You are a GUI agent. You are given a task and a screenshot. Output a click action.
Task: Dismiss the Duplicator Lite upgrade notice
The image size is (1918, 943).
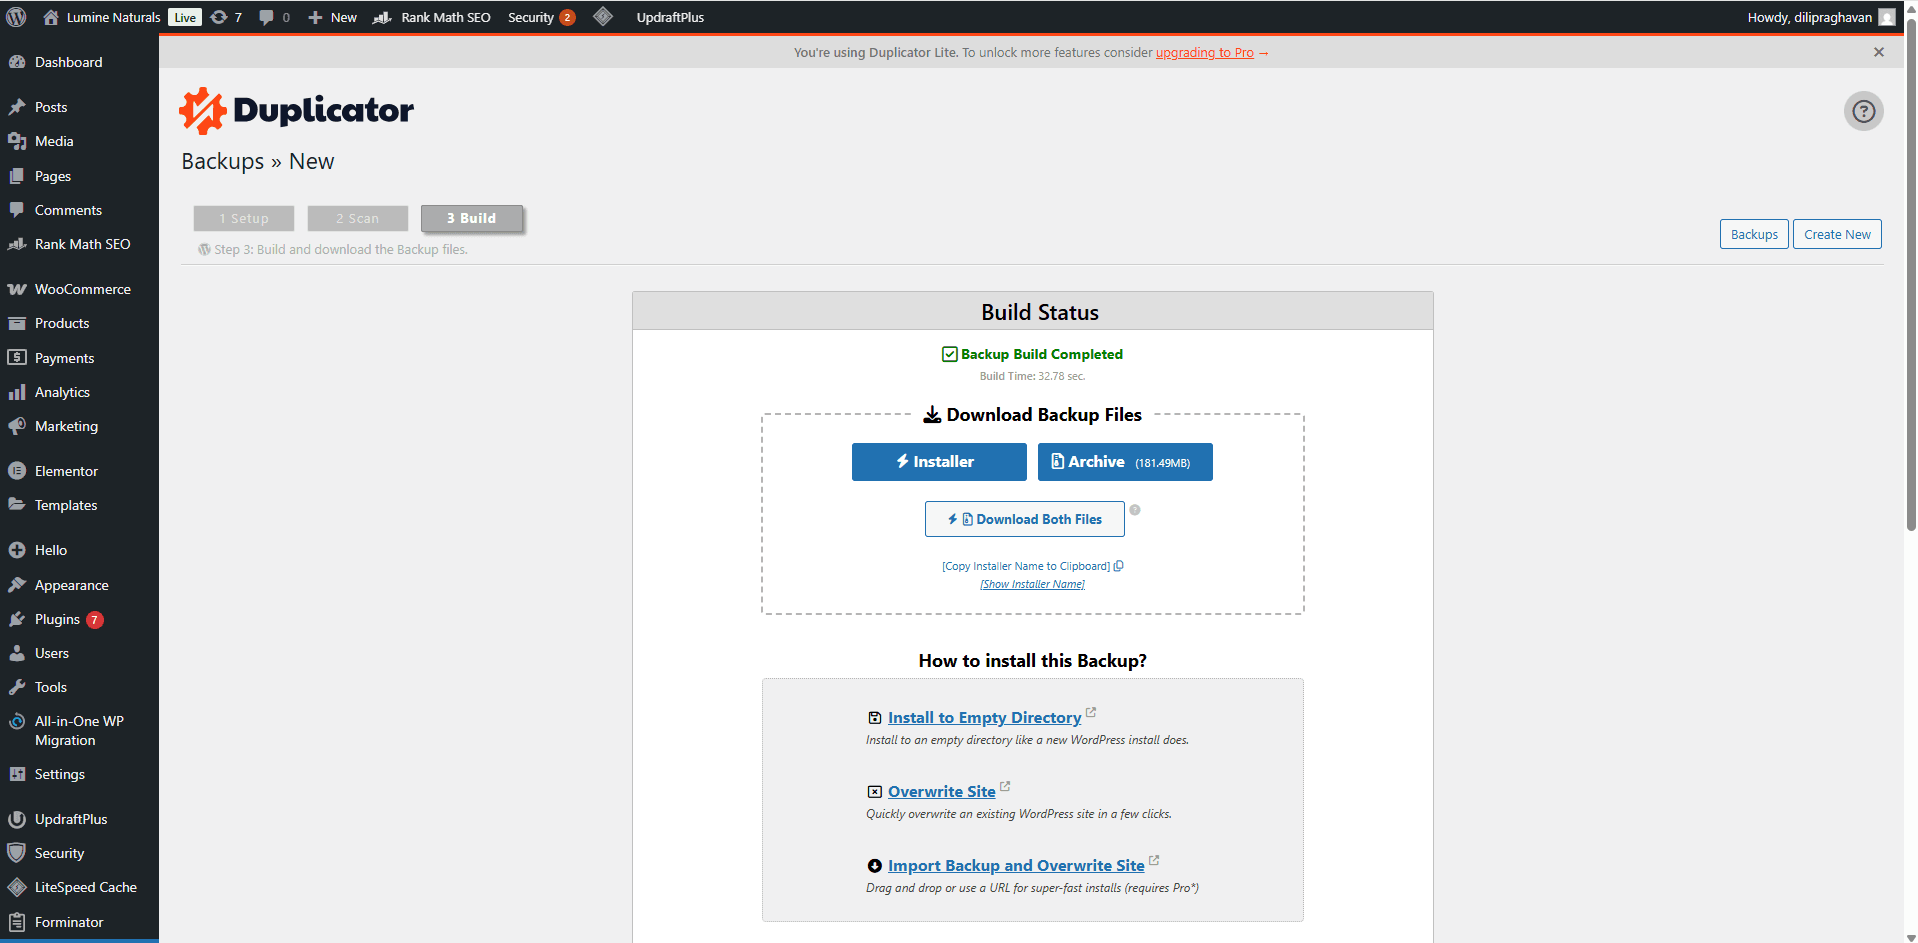[x=1879, y=52]
